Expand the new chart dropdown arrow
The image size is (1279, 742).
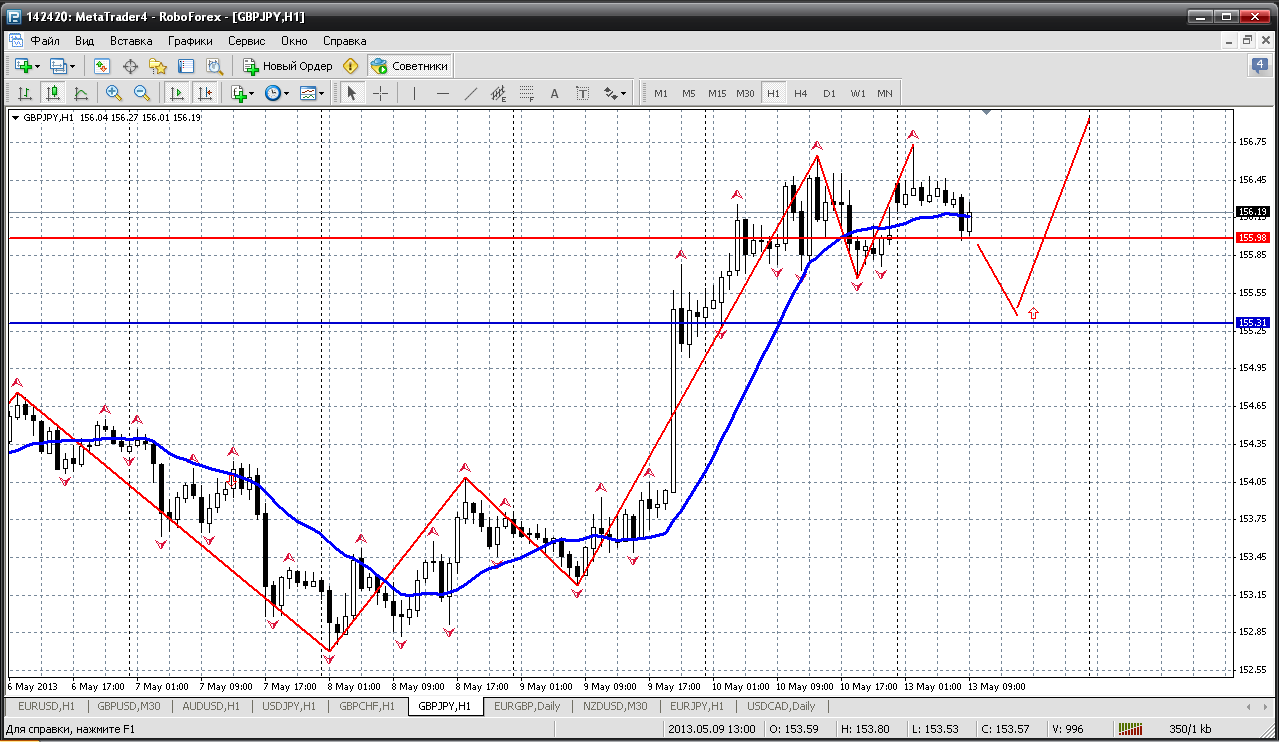38,66
